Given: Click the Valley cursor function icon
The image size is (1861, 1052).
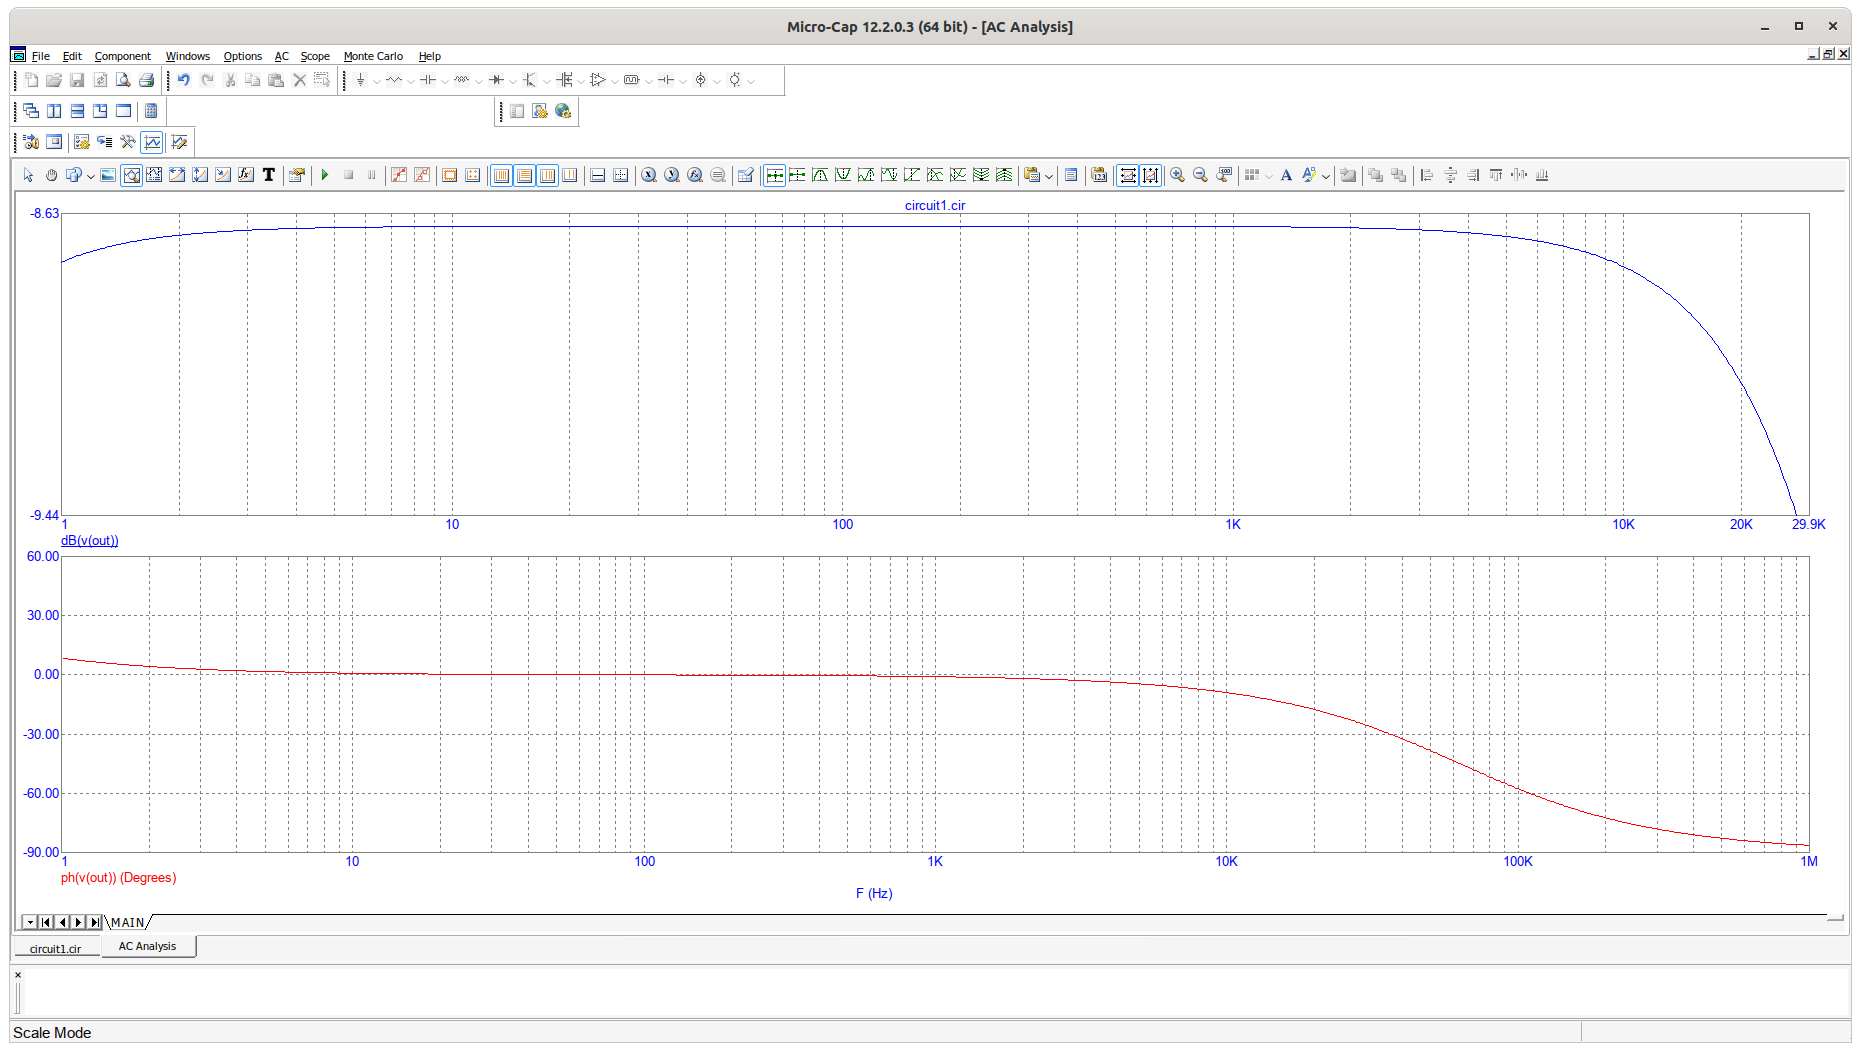Looking at the screenshot, I should [x=843, y=175].
